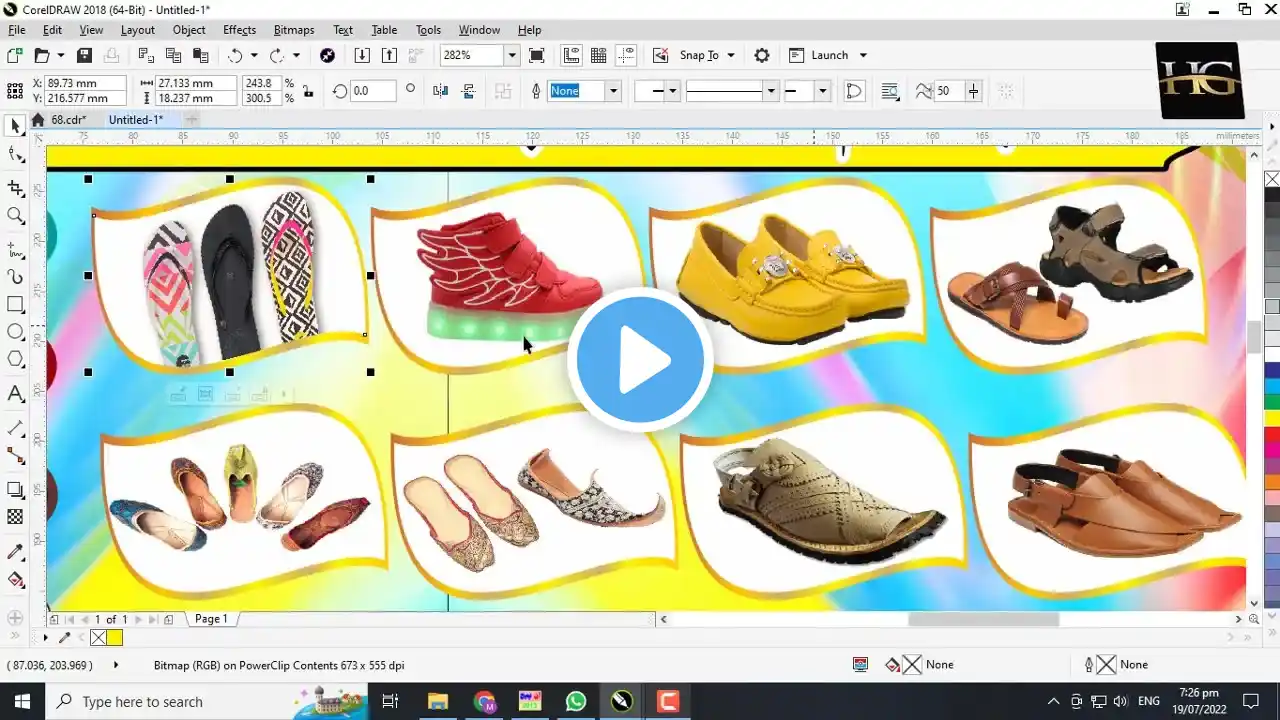The height and width of the screenshot is (720, 1280).
Task: Activate the Zoom tool
Action: tap(14, 215)
